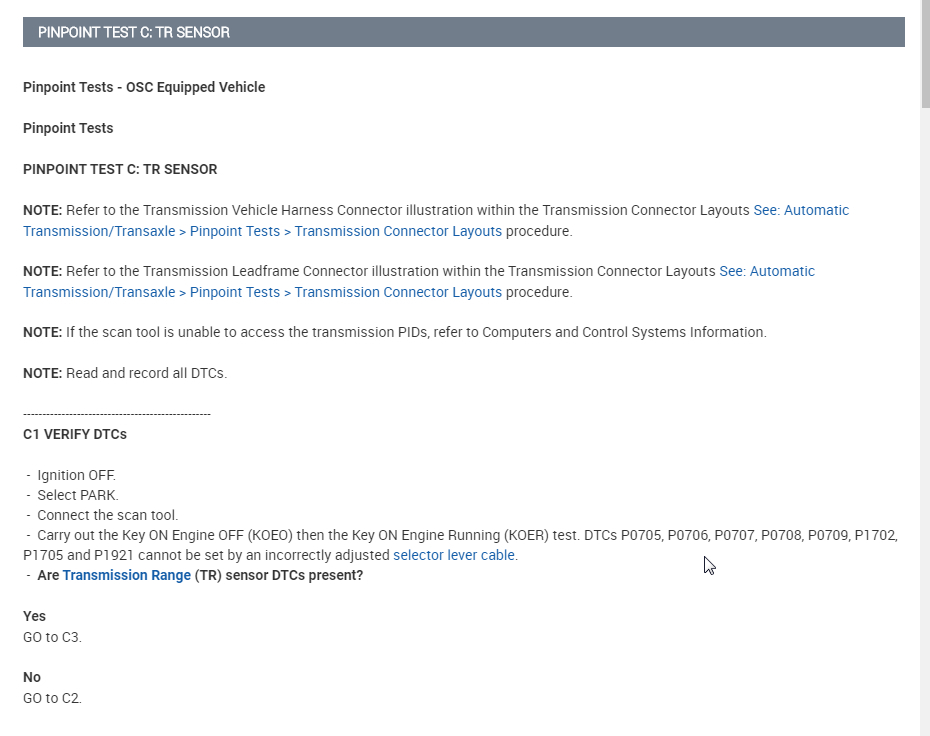Screen dimensions: 930x736
Task: Click the "Select PARK." step text
Action: [x=78, y=495]
